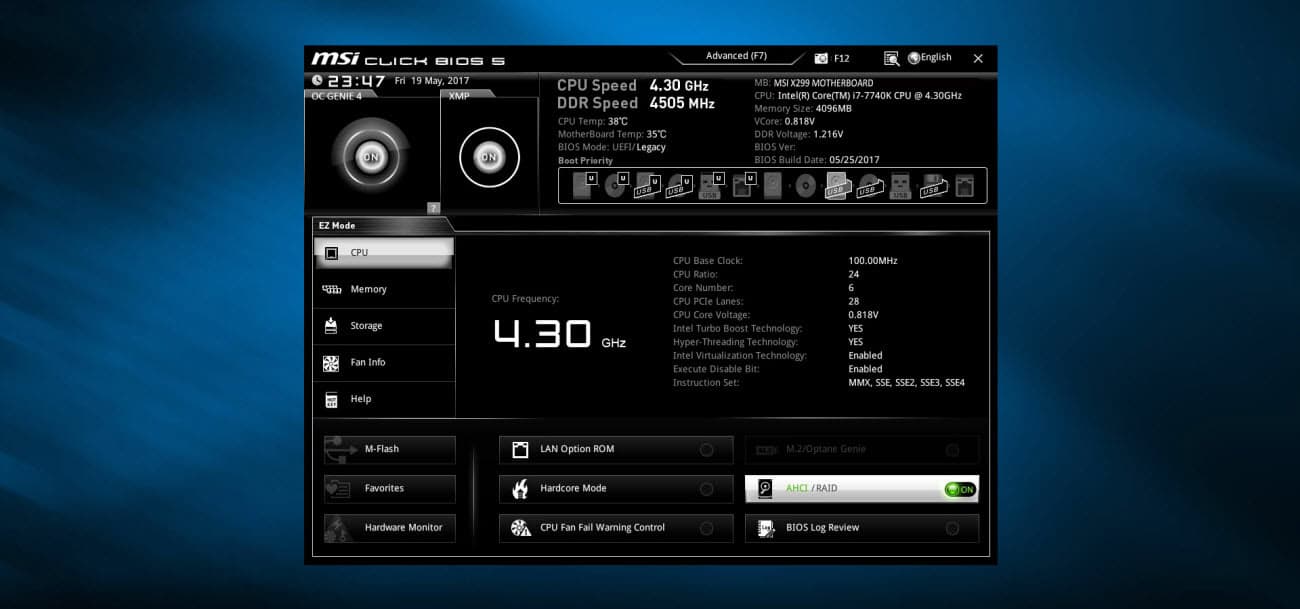Switch to the Storage section
The image size is (1300, 609).
[x=366, y=326]
